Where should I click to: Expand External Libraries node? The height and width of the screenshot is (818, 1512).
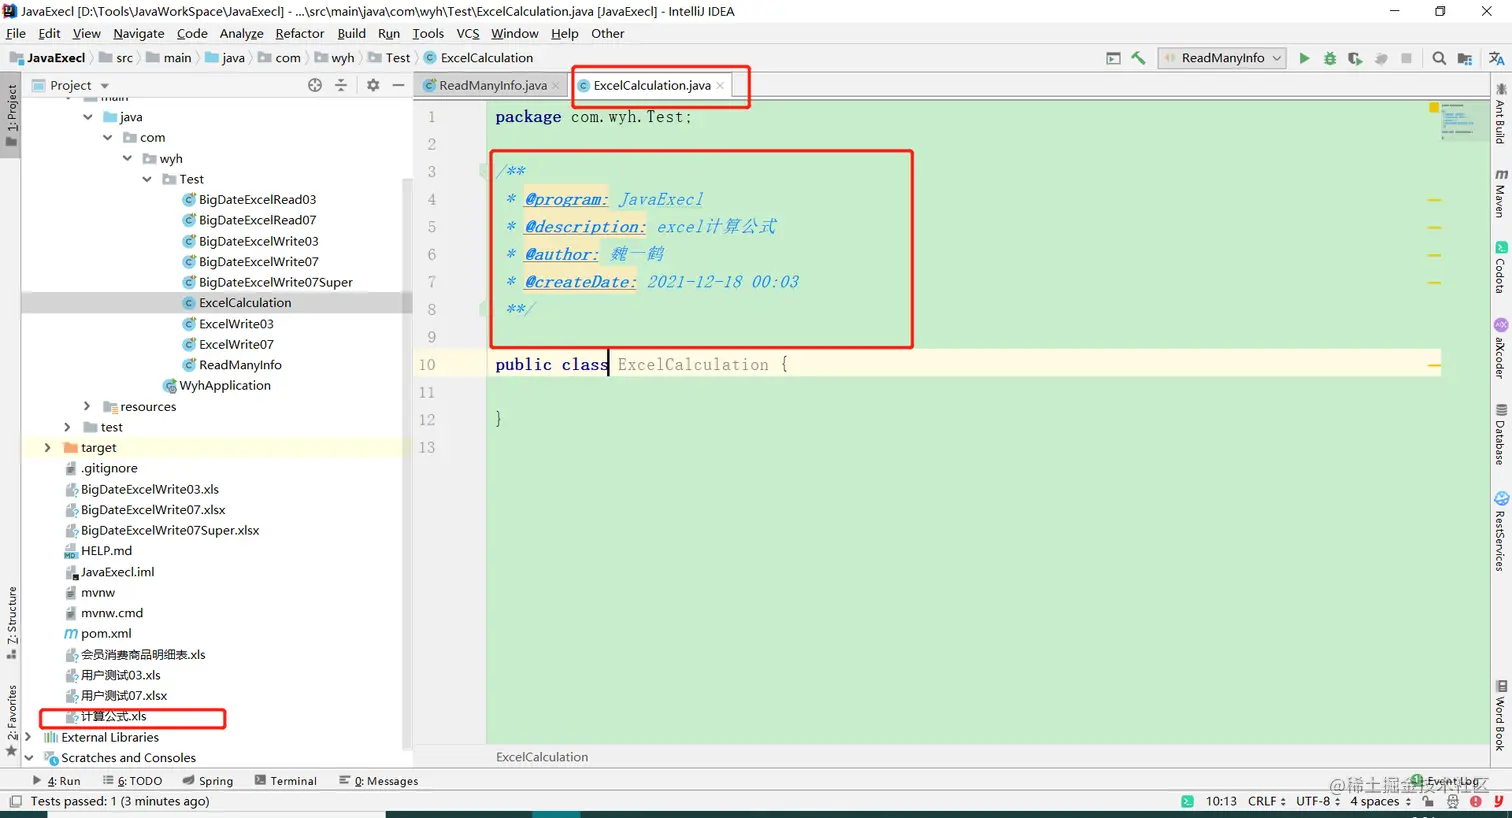click(28, 737)
